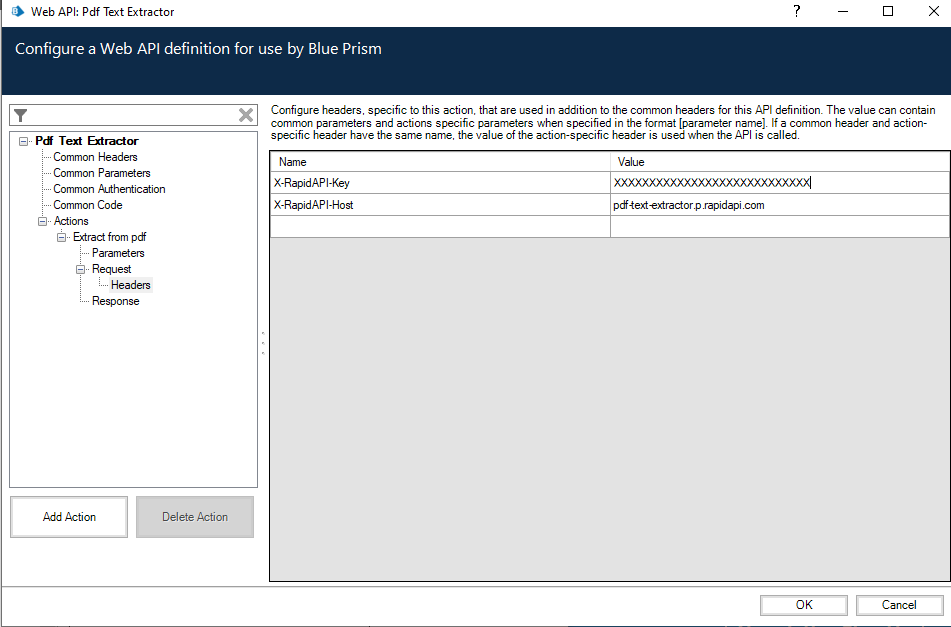951x627 pixels.
Task: Open the Response node under Extract from pdf
Action: 116,301
